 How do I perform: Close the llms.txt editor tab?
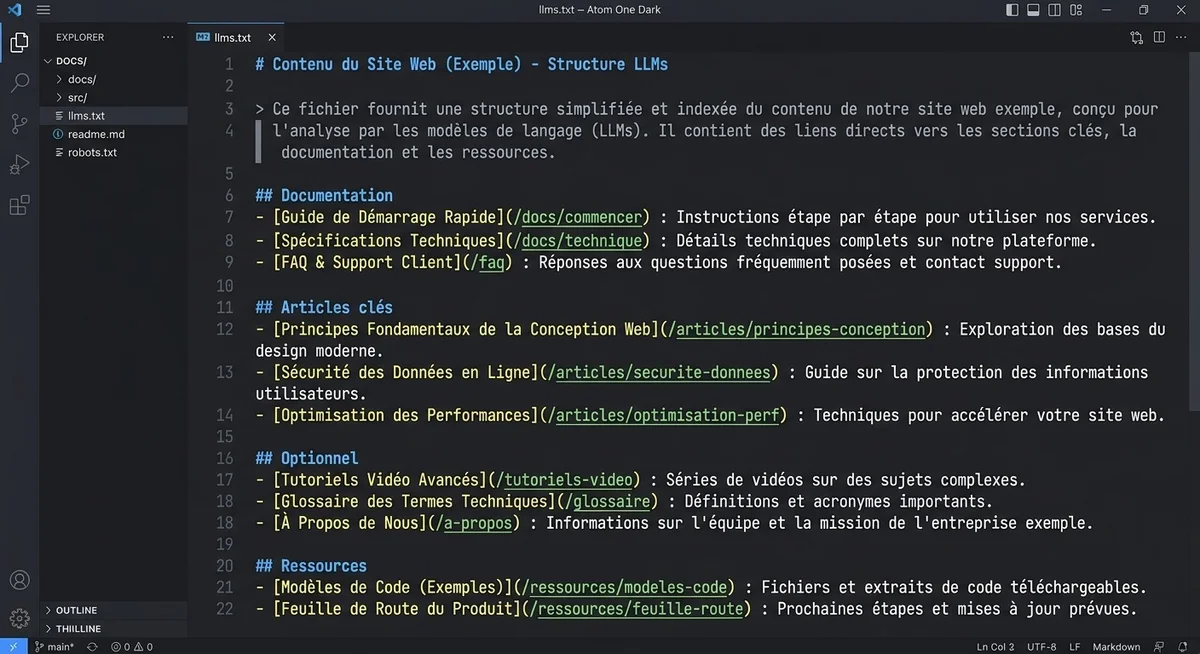270,37
